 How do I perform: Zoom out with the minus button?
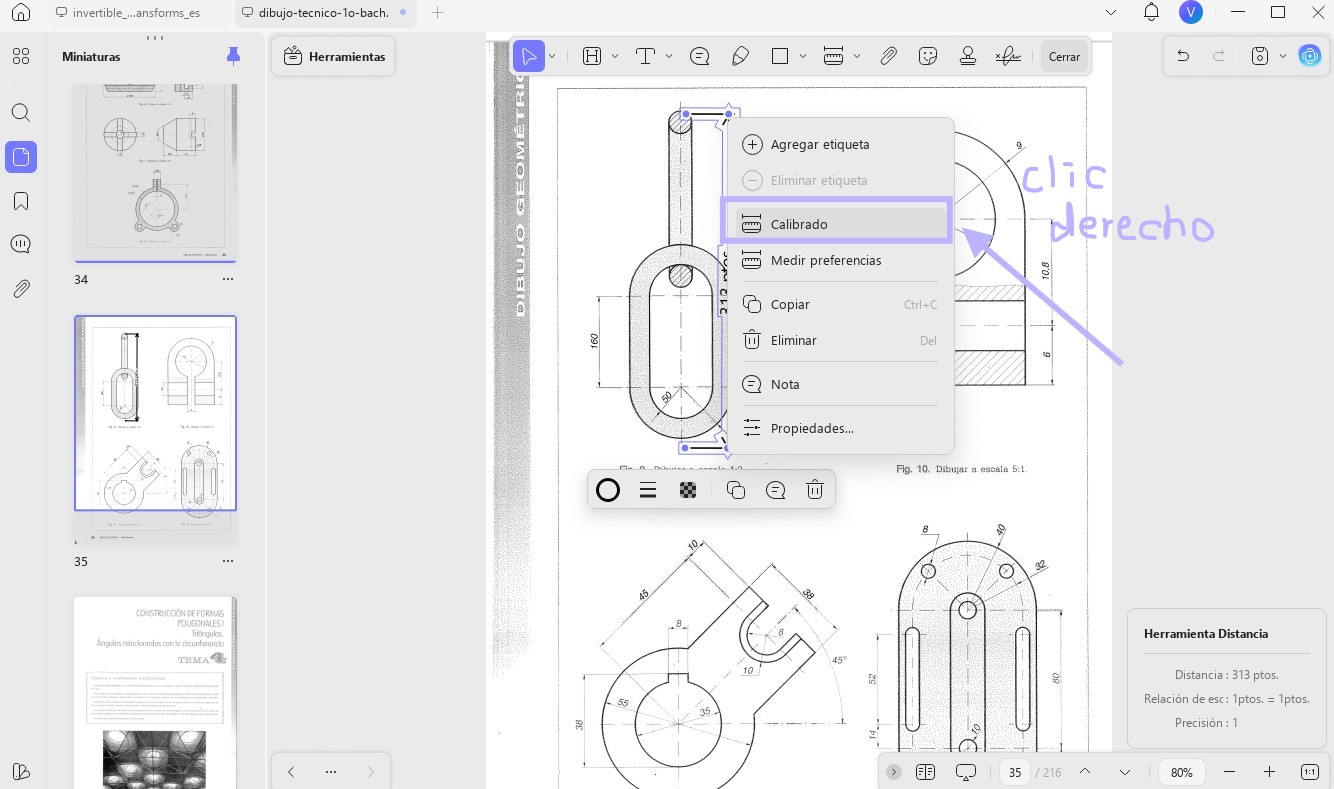(1230, 772)
